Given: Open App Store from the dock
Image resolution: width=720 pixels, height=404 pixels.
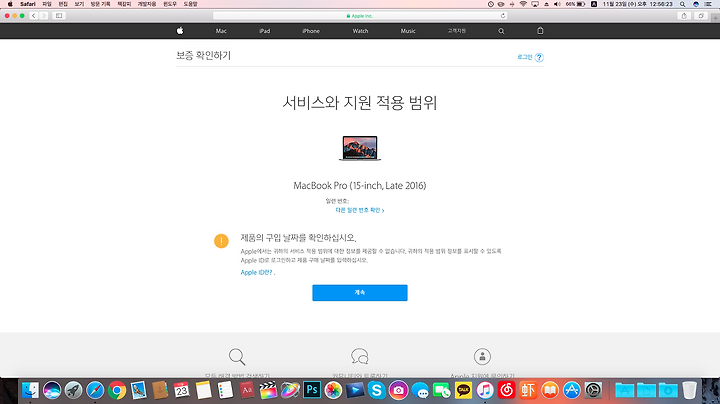Looking at the screenshot, I should (572, 391).
